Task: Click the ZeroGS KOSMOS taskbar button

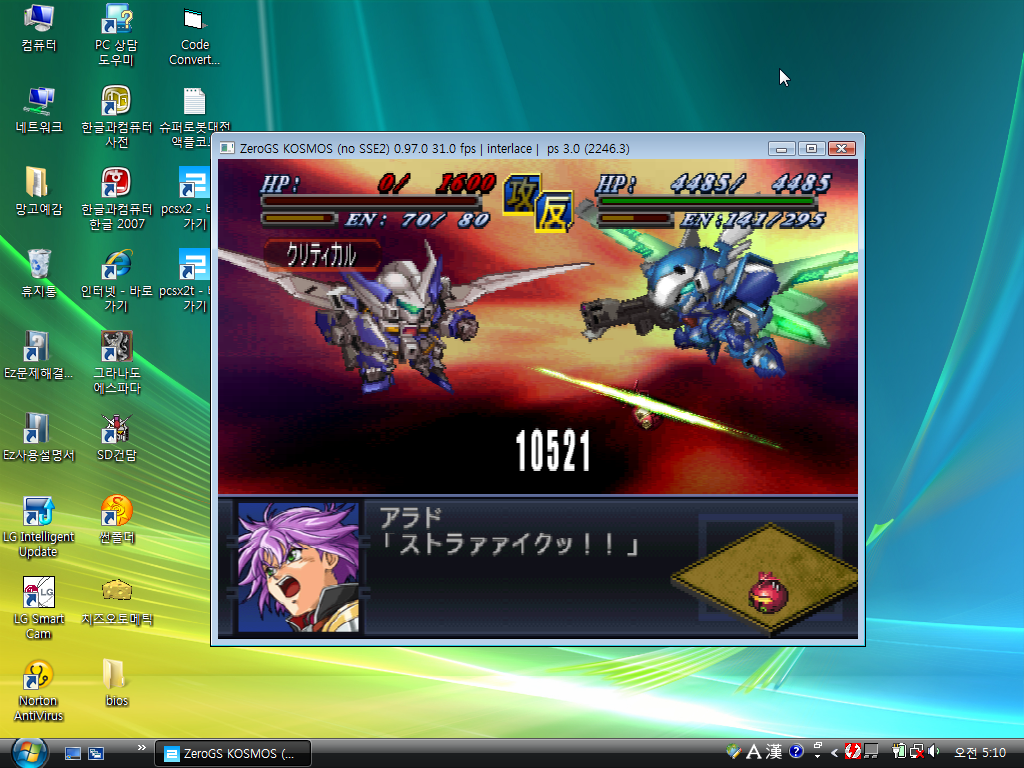Action: pyautogui.click(x=232, y=754)
